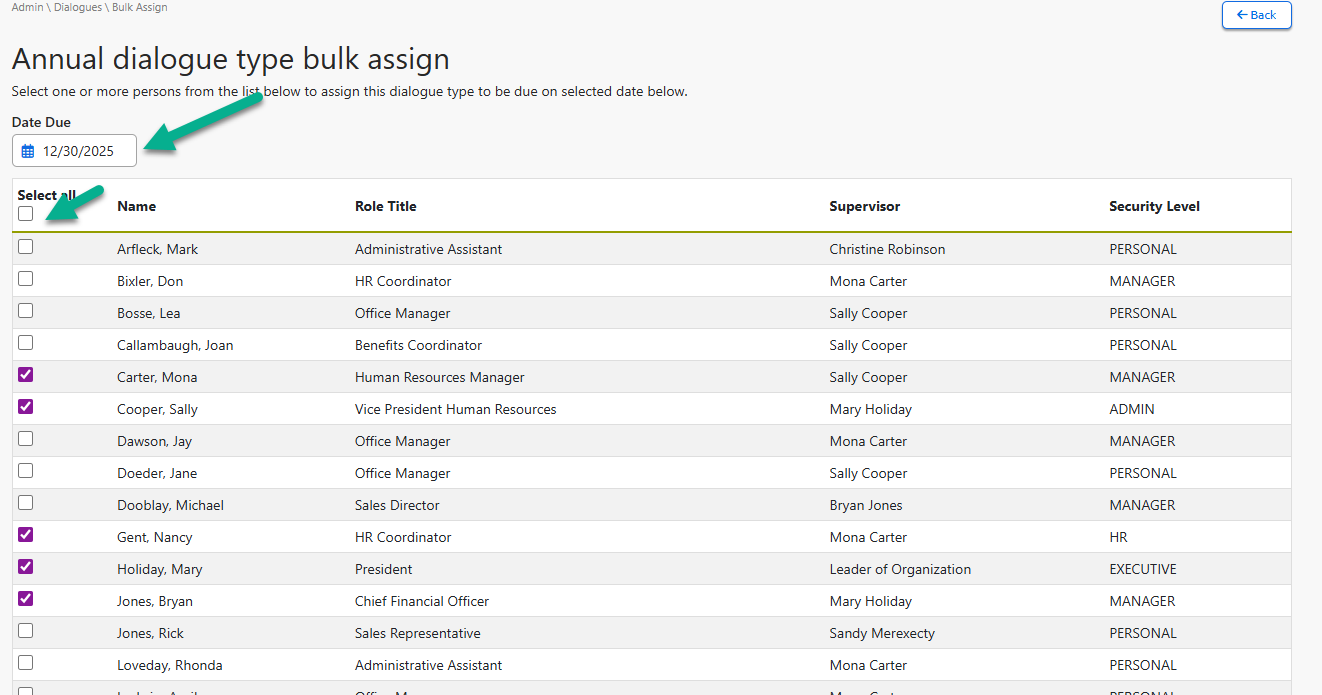This screenshot has height=695, width=1322.
Task: Uncheck the Holiday, Mary checkbox
Action: click(x=26, y=567)
